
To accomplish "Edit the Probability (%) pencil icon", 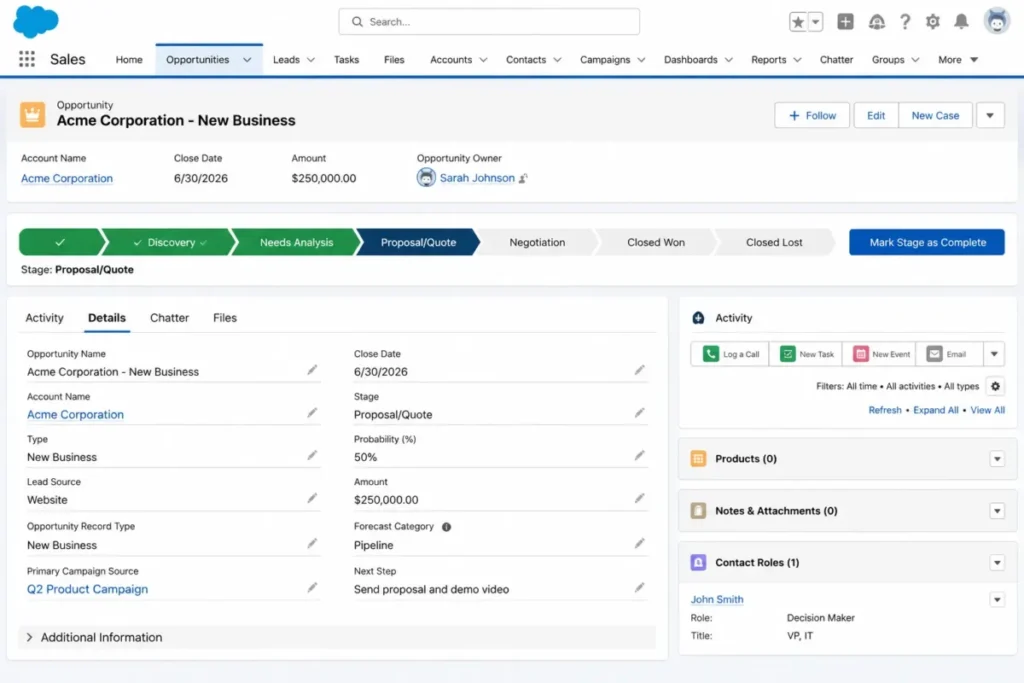I will pos(639,455).
